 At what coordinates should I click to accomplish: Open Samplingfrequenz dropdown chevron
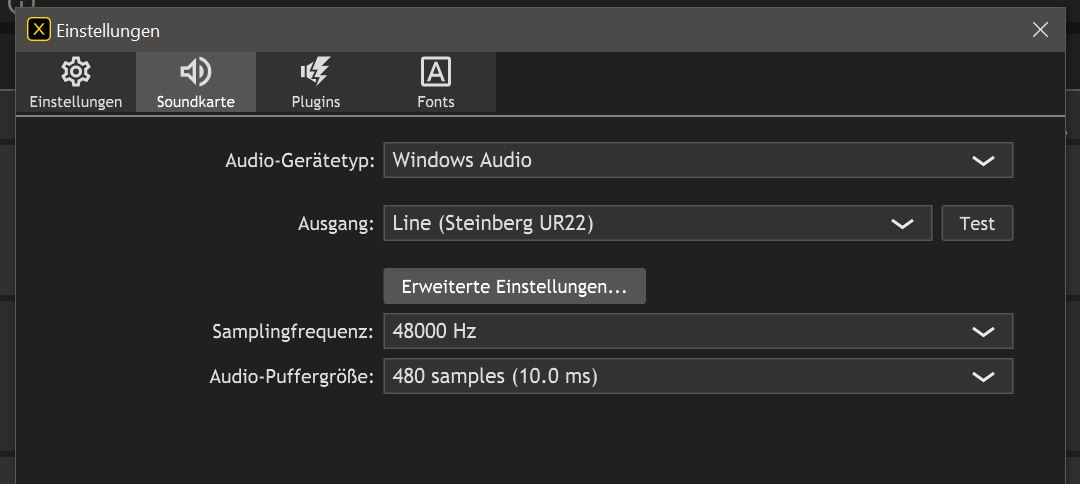tap(983, 331)
